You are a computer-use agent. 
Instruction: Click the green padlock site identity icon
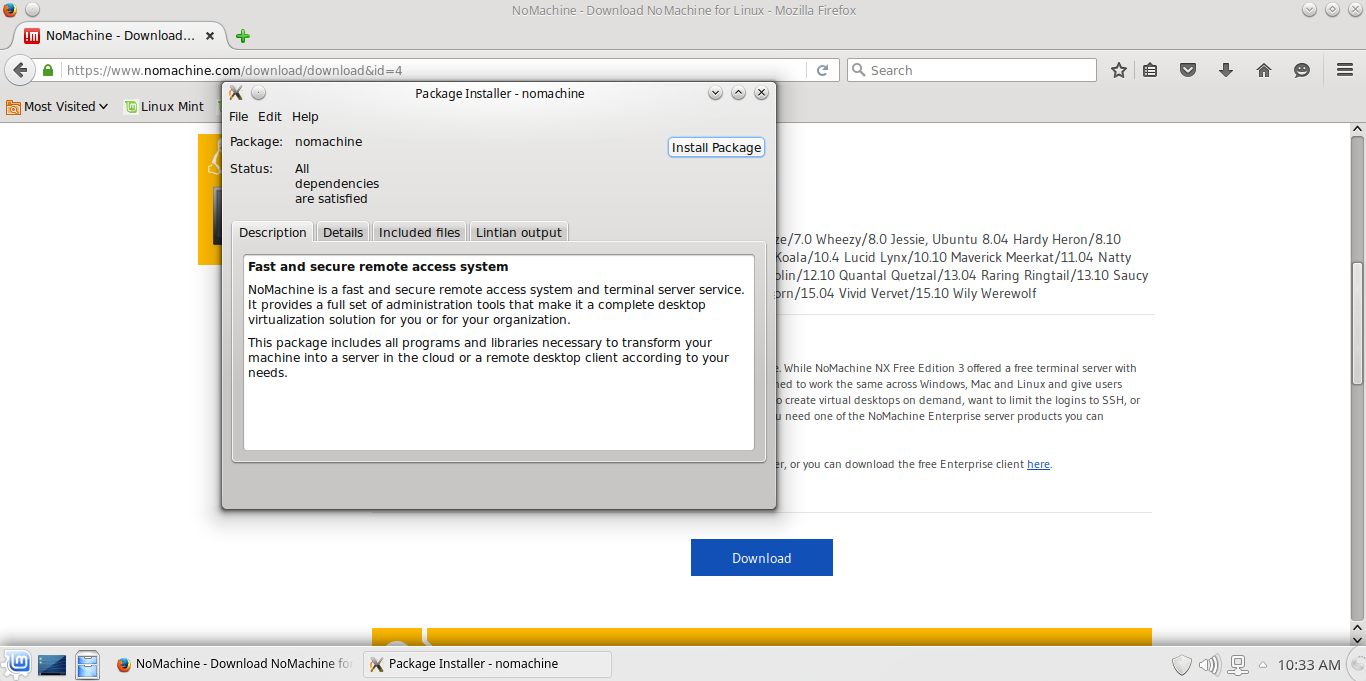tap(47, 71)
